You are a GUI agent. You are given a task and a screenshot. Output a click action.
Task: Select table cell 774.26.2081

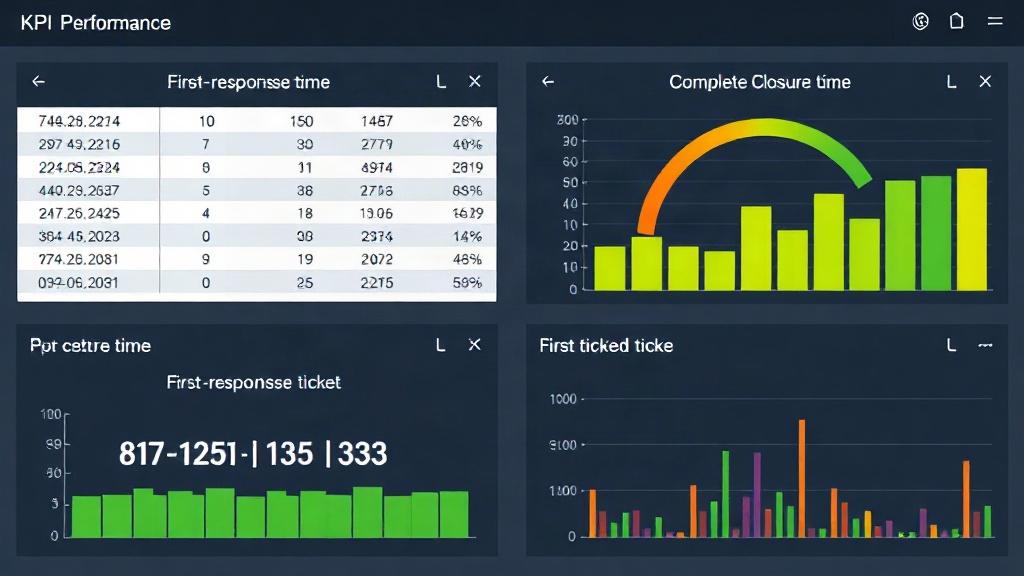79,259
